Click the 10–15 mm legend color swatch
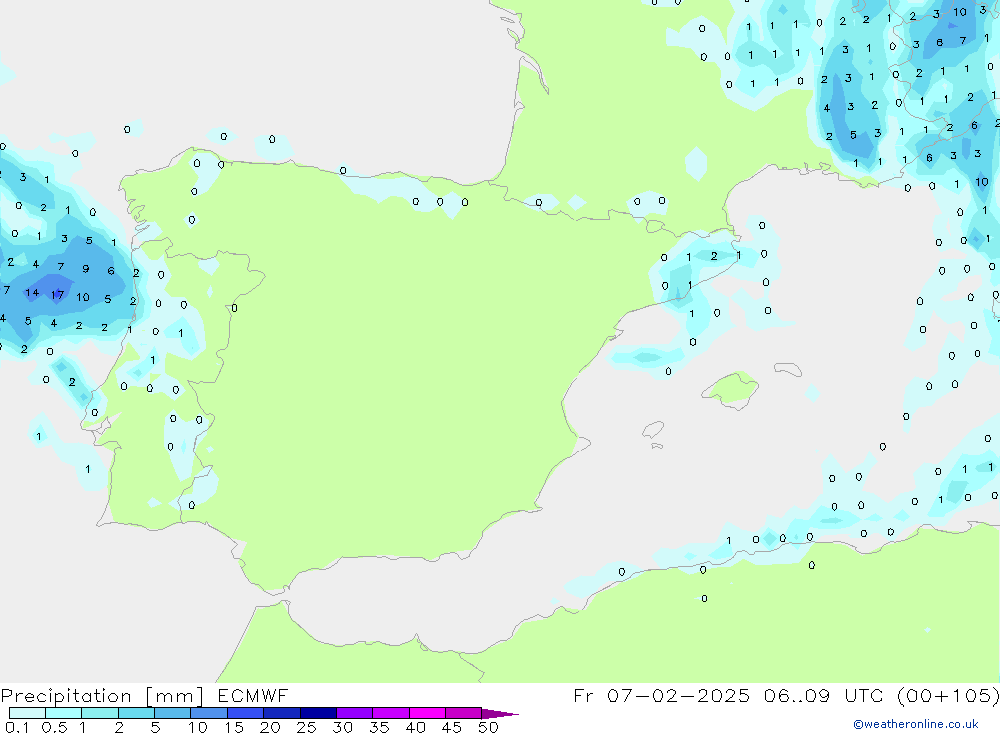 [x=209, y=713]
